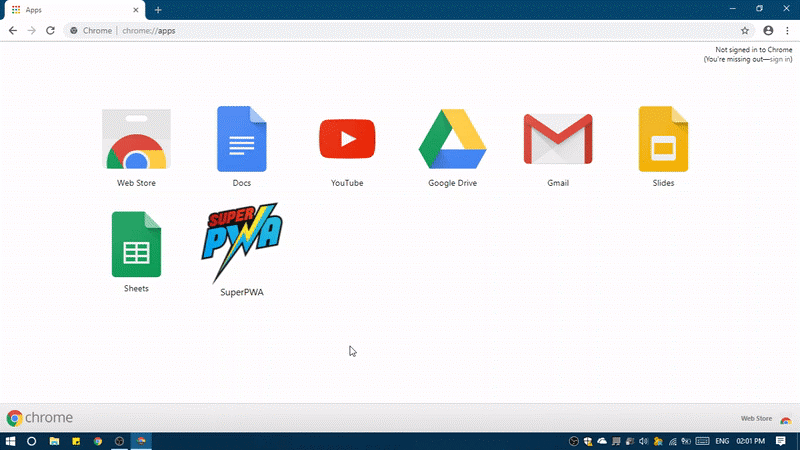Launch the Slides app
800x450 pixels.
tap(663, 139)
